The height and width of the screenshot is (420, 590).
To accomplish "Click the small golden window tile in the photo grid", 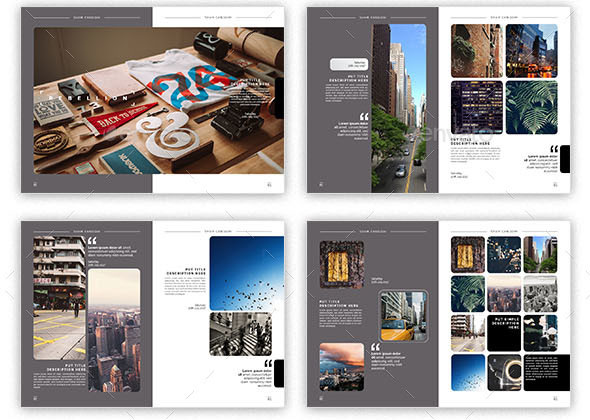I will 468,254.
